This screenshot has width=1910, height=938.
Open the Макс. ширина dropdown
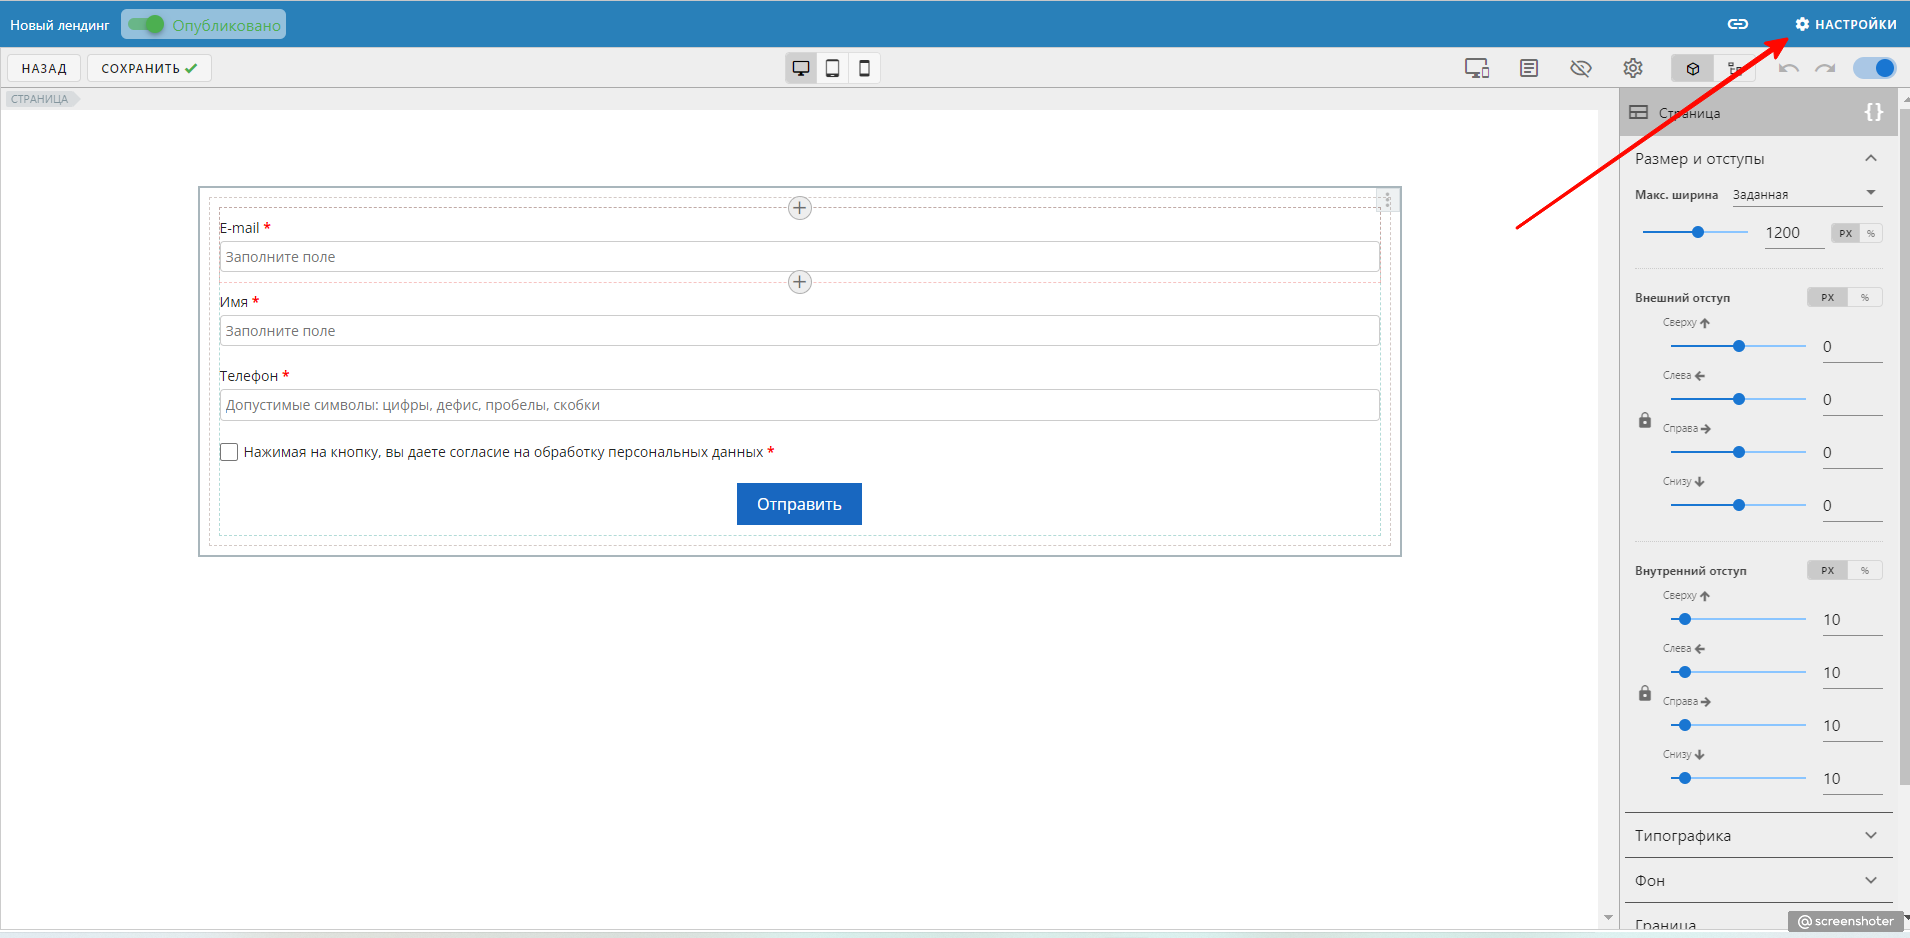1805,194
